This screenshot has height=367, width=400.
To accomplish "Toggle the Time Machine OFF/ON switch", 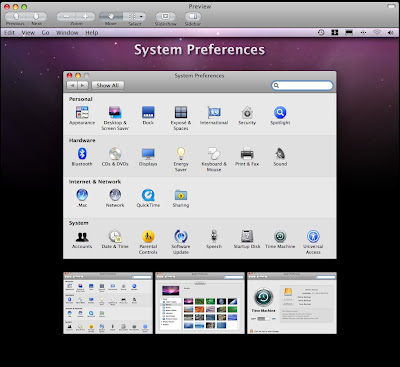I will [263, 319].
